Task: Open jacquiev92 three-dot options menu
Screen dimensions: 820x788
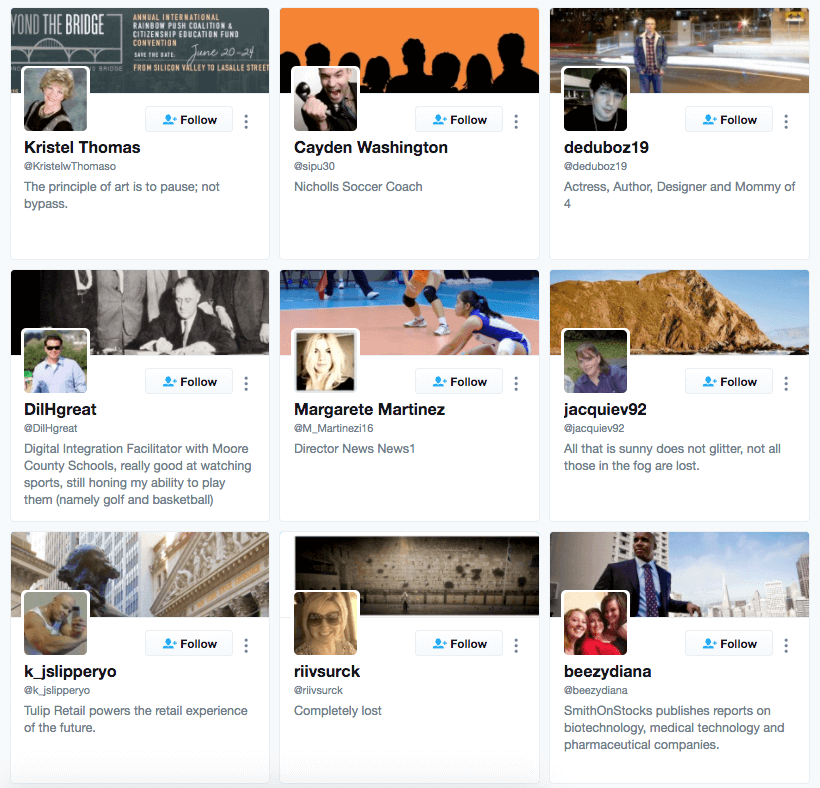Action: click(x=785, y=383)
